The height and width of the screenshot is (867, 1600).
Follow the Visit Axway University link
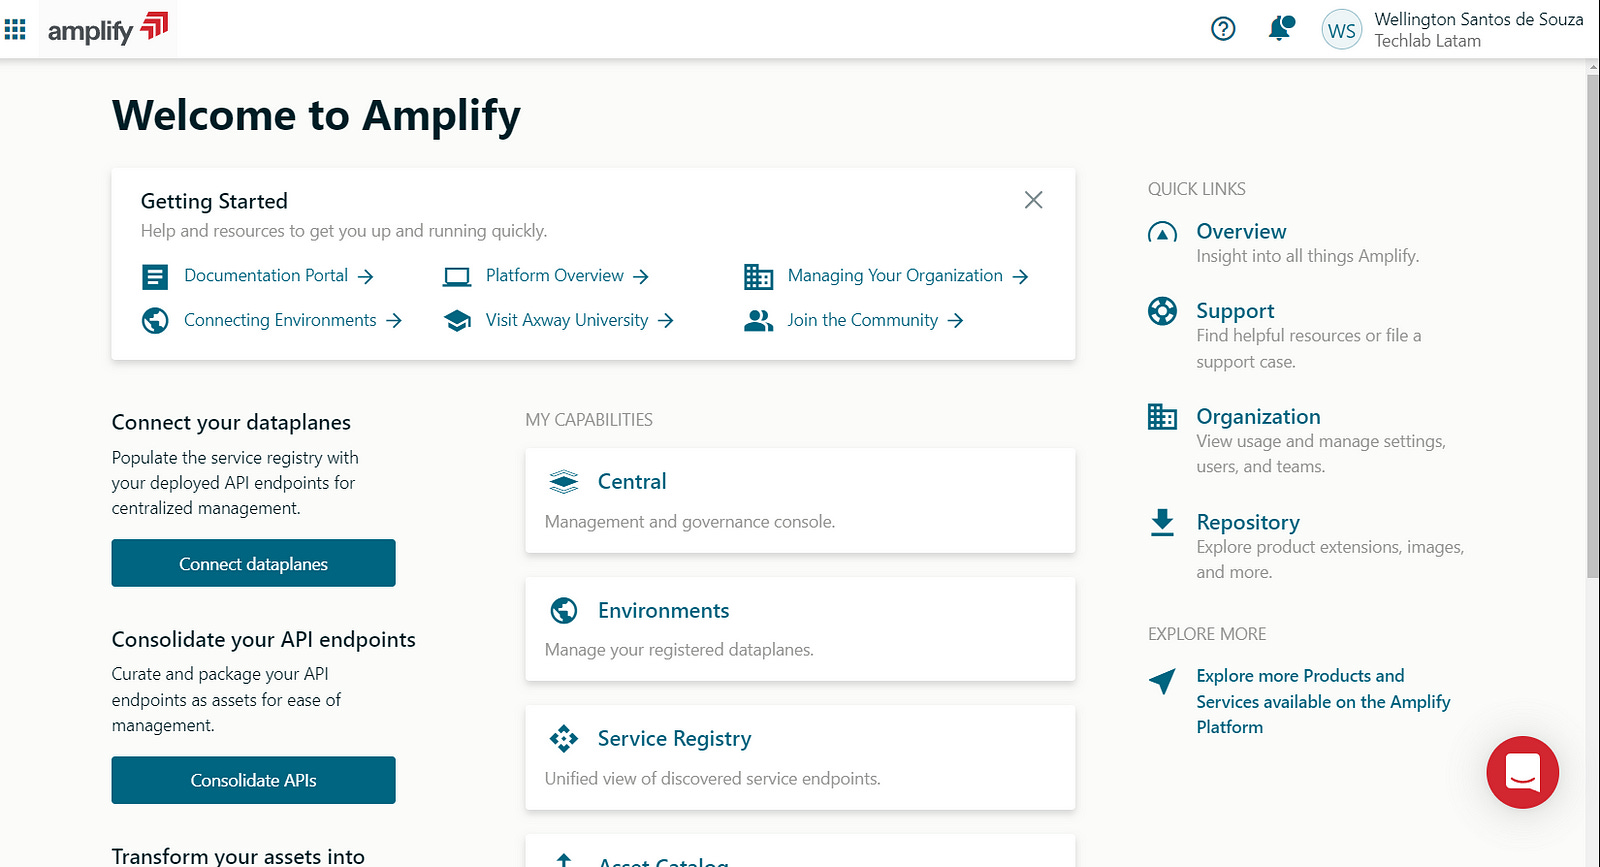tap(567, 320)
